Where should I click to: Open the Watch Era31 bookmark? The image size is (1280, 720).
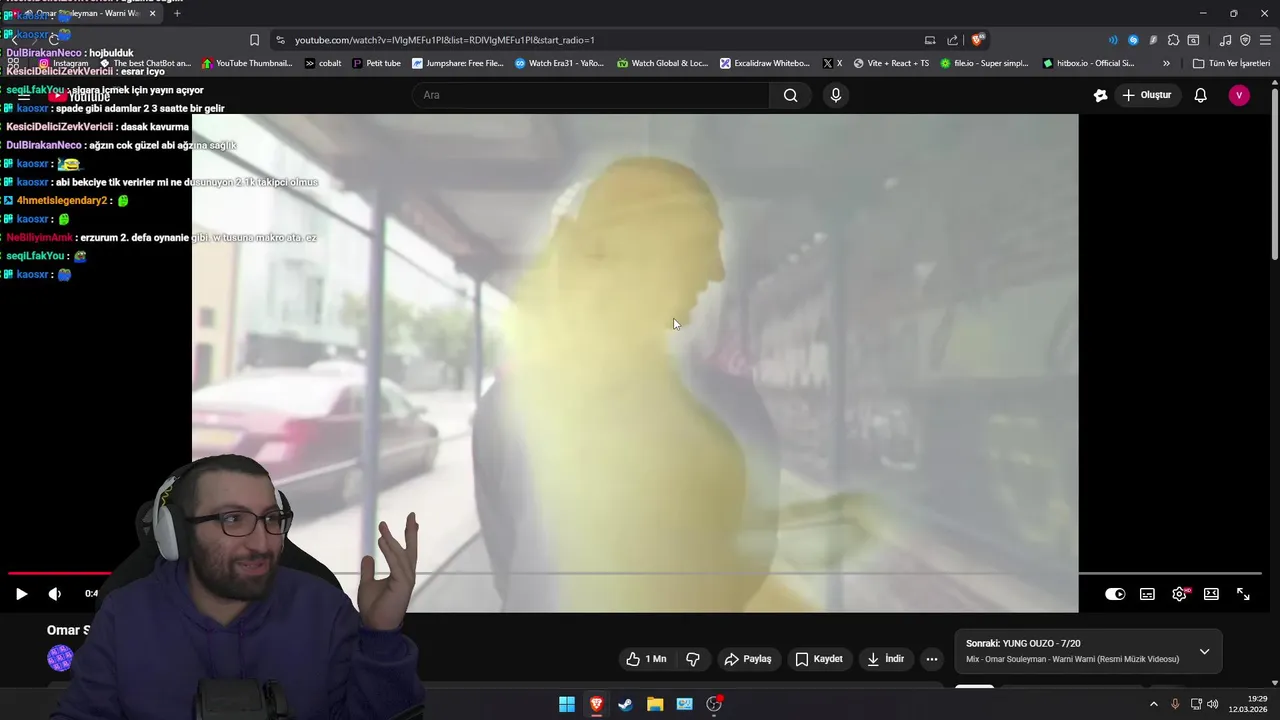559,63
